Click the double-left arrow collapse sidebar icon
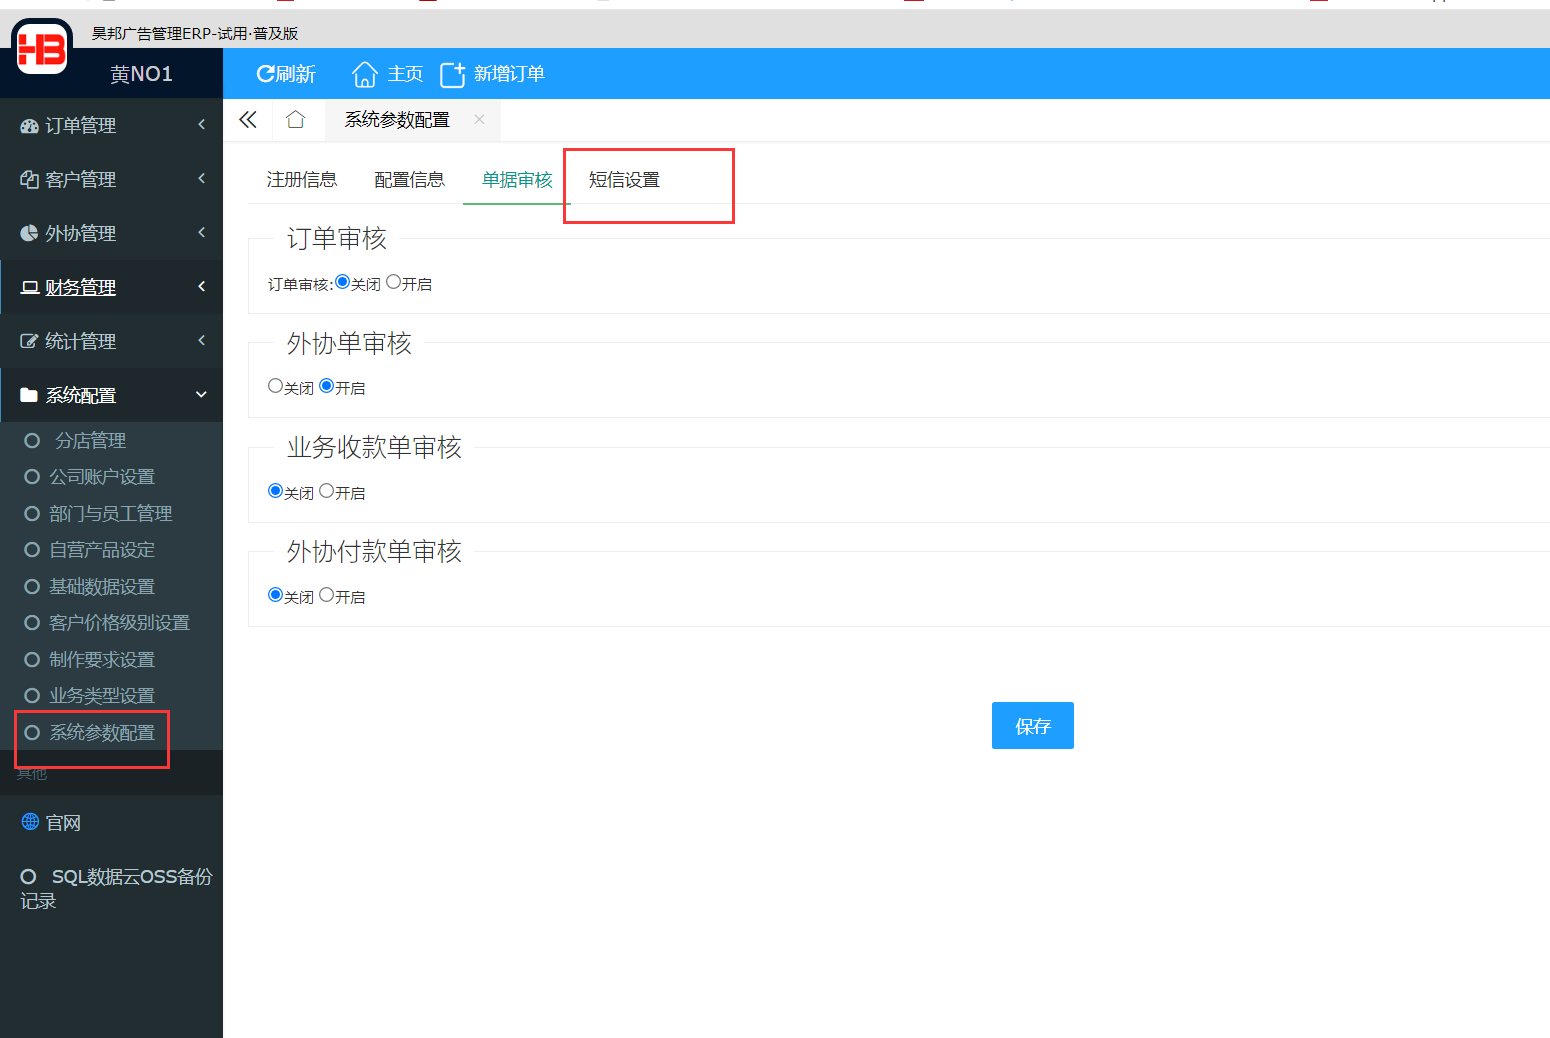 coord(248,120)
